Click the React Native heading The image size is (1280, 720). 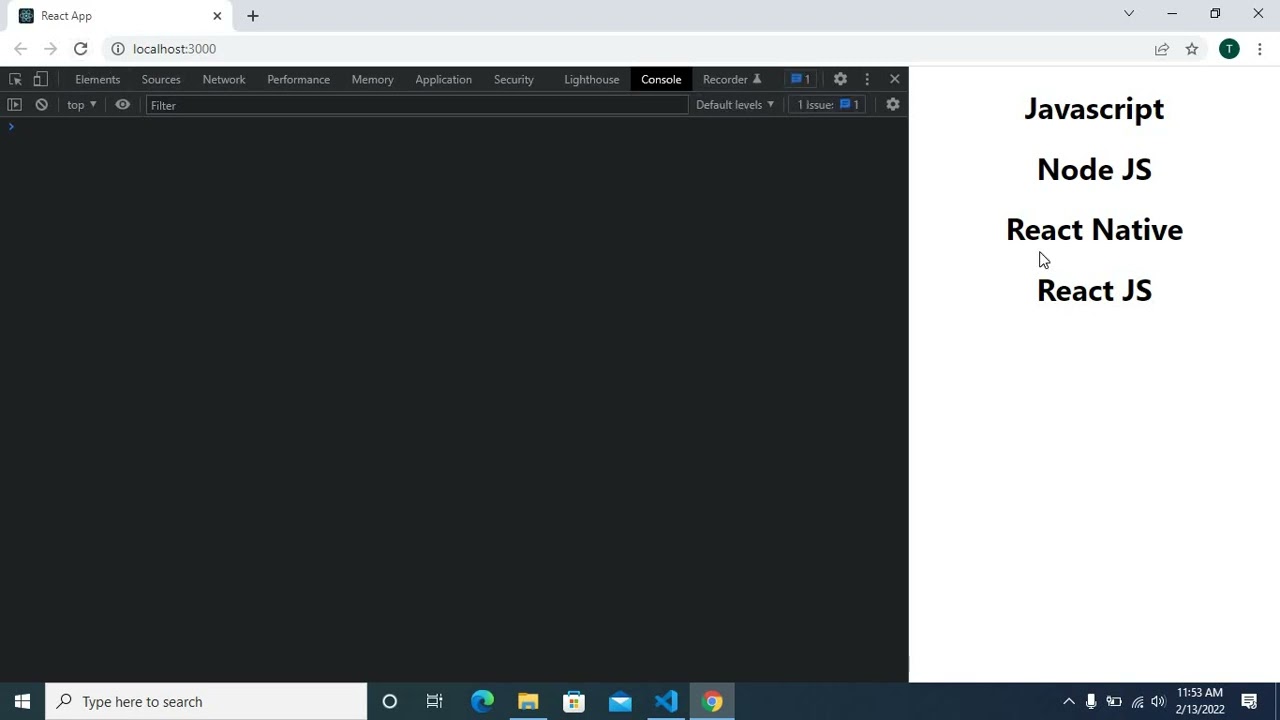(1094, 229)
